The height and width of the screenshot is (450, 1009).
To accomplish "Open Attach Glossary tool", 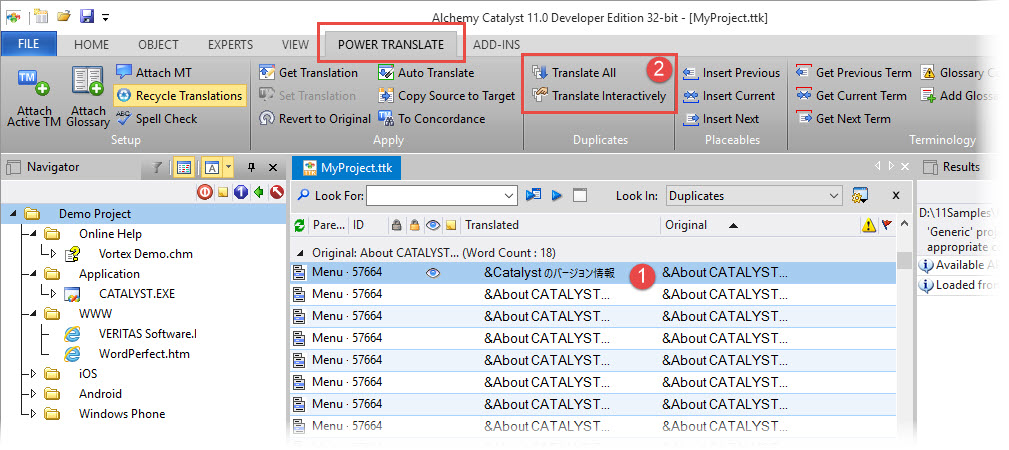I will tap(88, 97).
